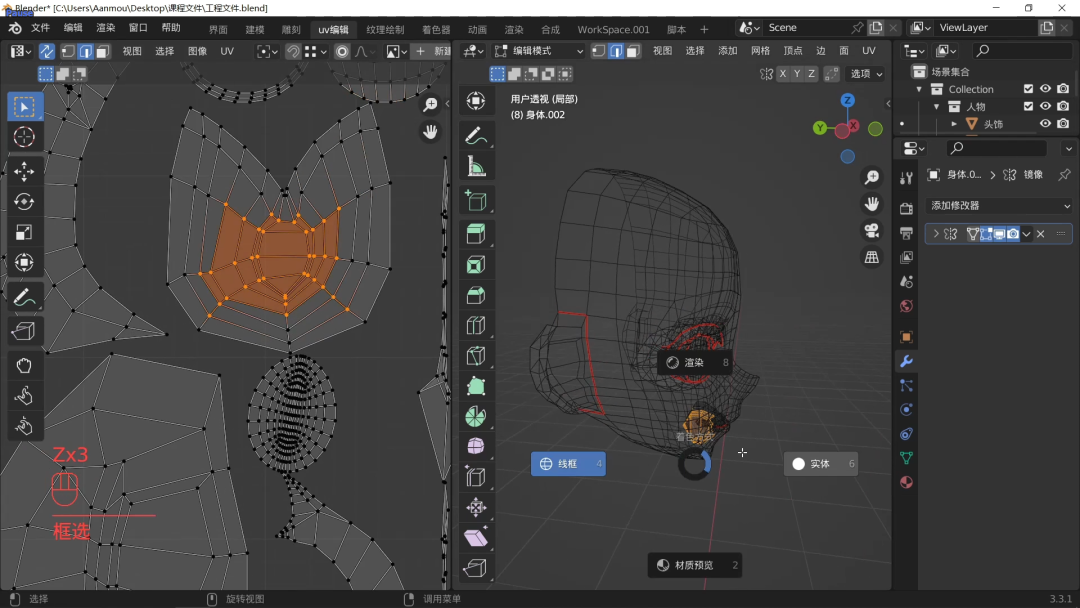
Task: Open the 选项 options dropdown
Action: coord(866,74)
